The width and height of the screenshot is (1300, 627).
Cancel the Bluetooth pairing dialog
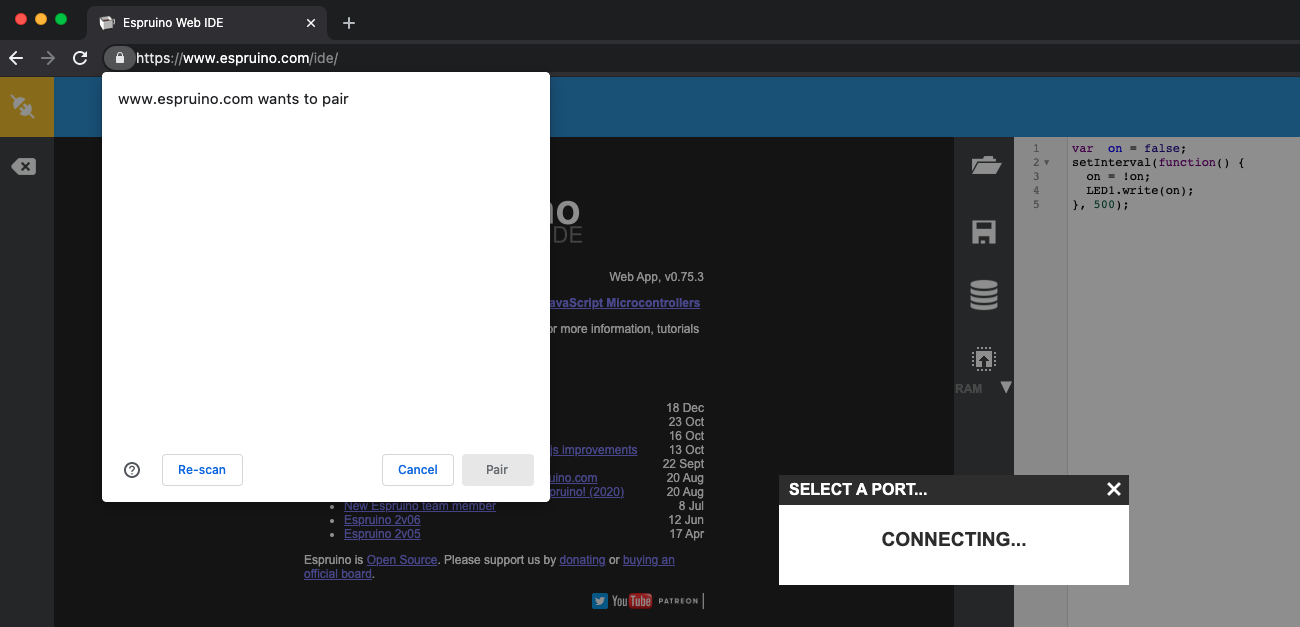tap(418, 470)
